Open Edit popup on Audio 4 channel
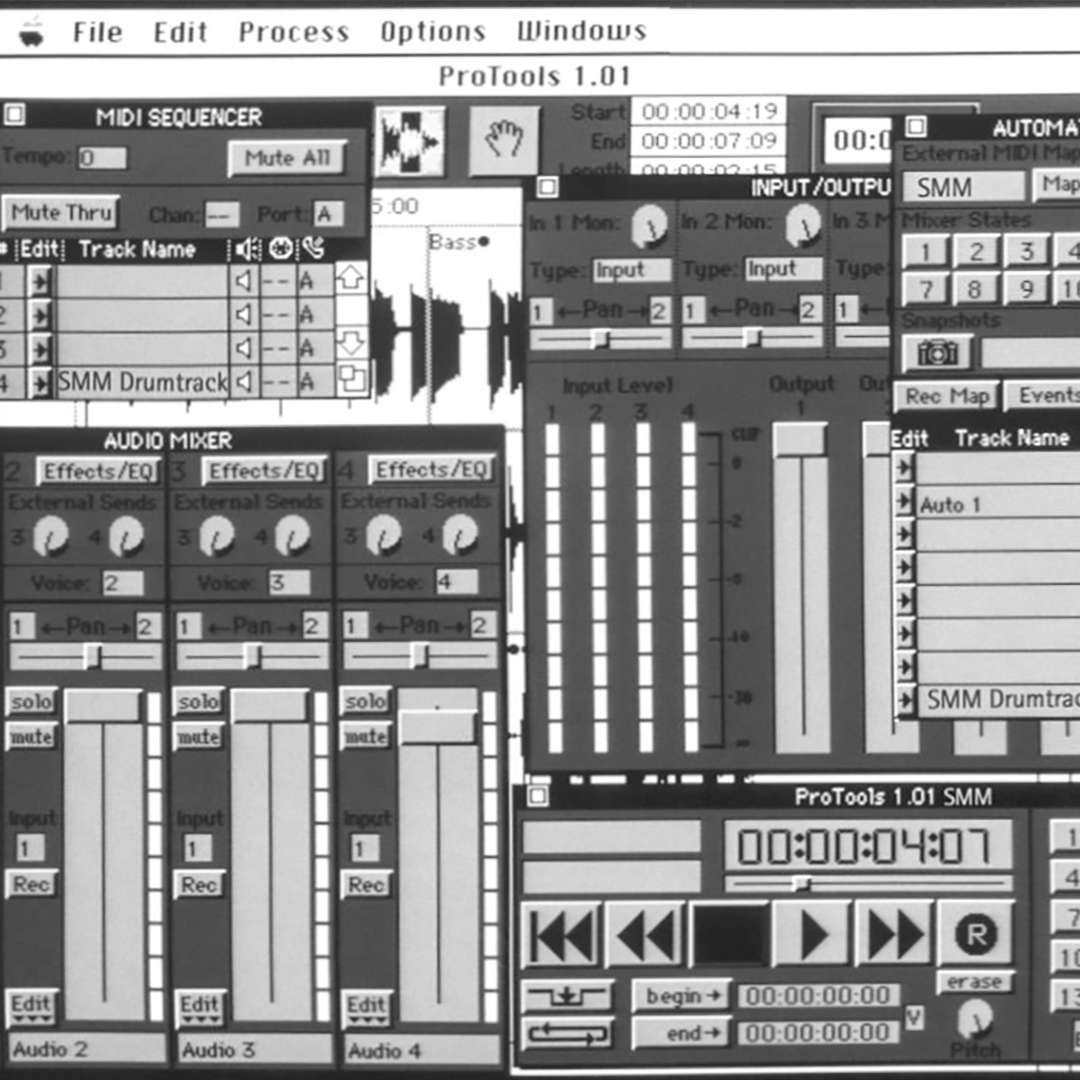 [365, 1006]
